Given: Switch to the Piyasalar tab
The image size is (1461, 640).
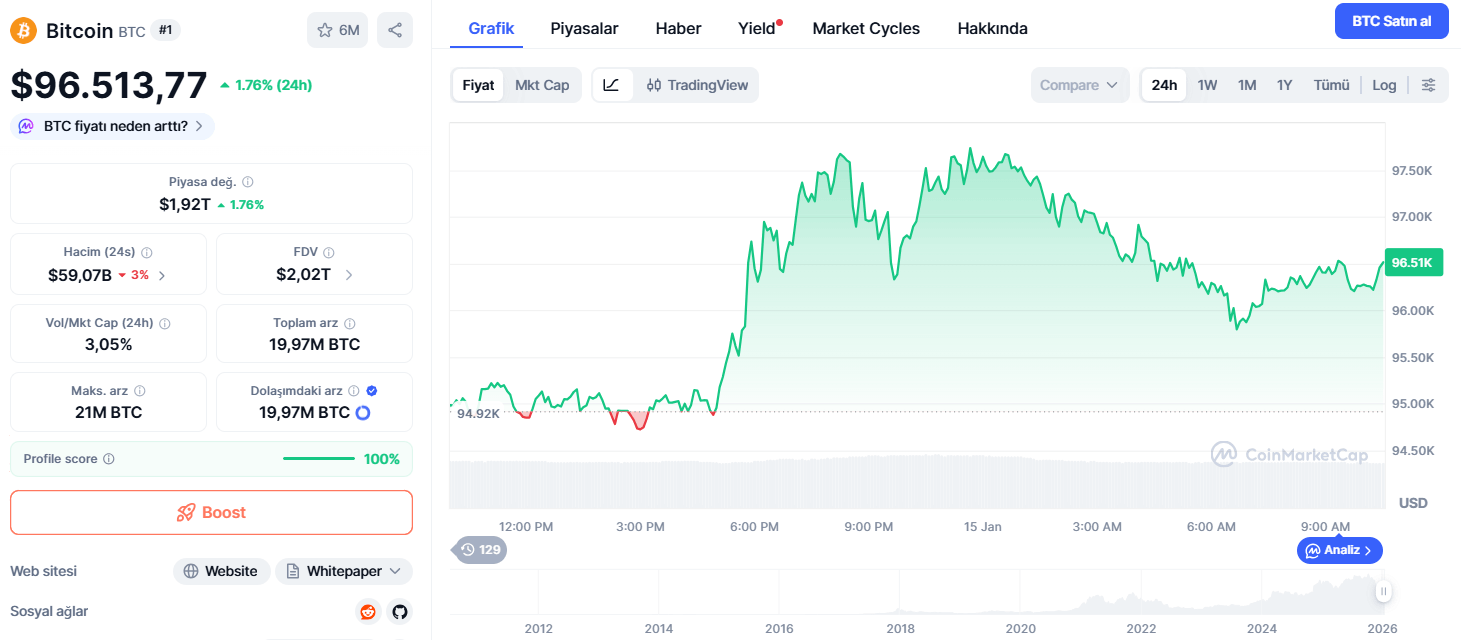Looking at the screenshot, I should point(584,28).
